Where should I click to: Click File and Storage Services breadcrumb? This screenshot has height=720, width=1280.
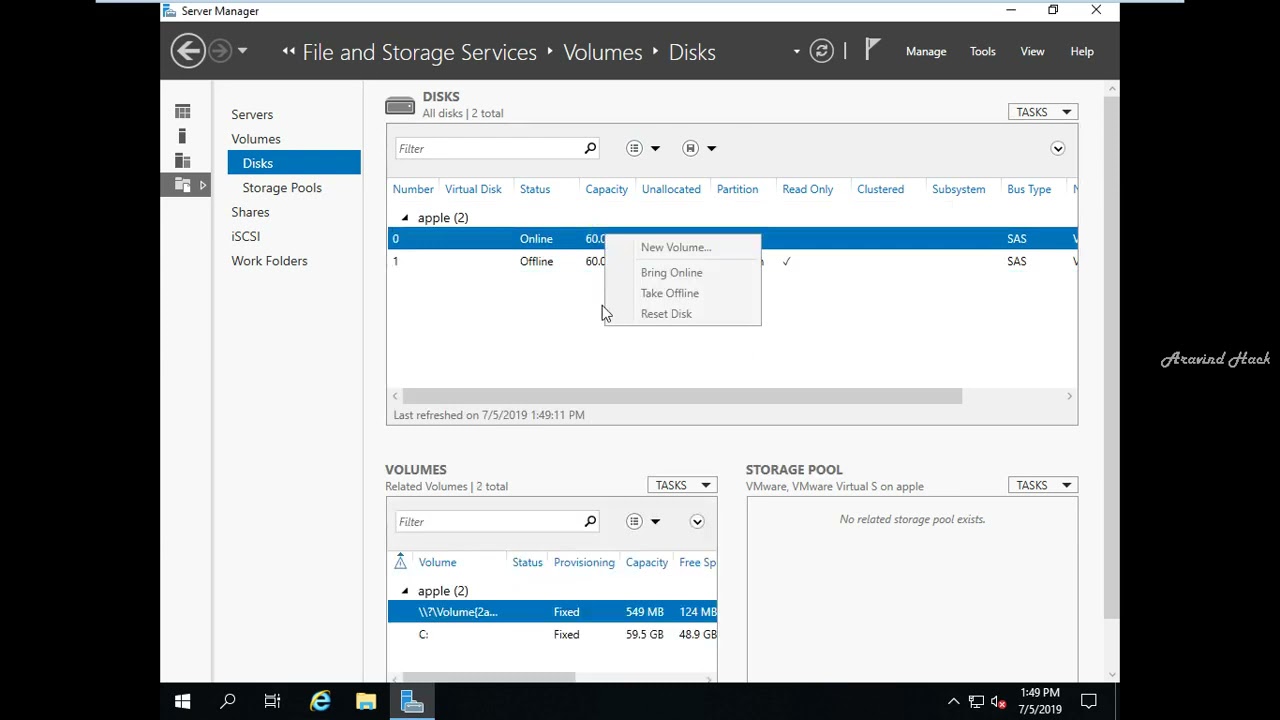point(419,52)
